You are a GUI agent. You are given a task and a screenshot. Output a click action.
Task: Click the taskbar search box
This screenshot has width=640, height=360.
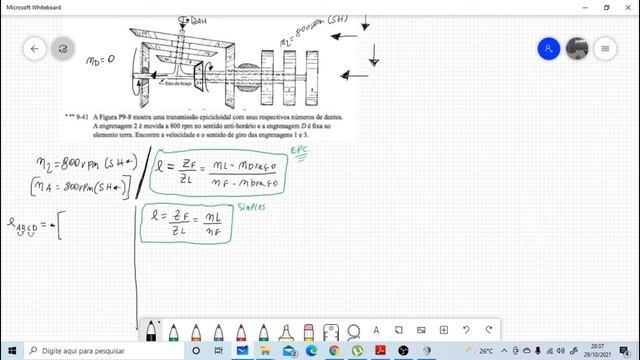(104, 351)
